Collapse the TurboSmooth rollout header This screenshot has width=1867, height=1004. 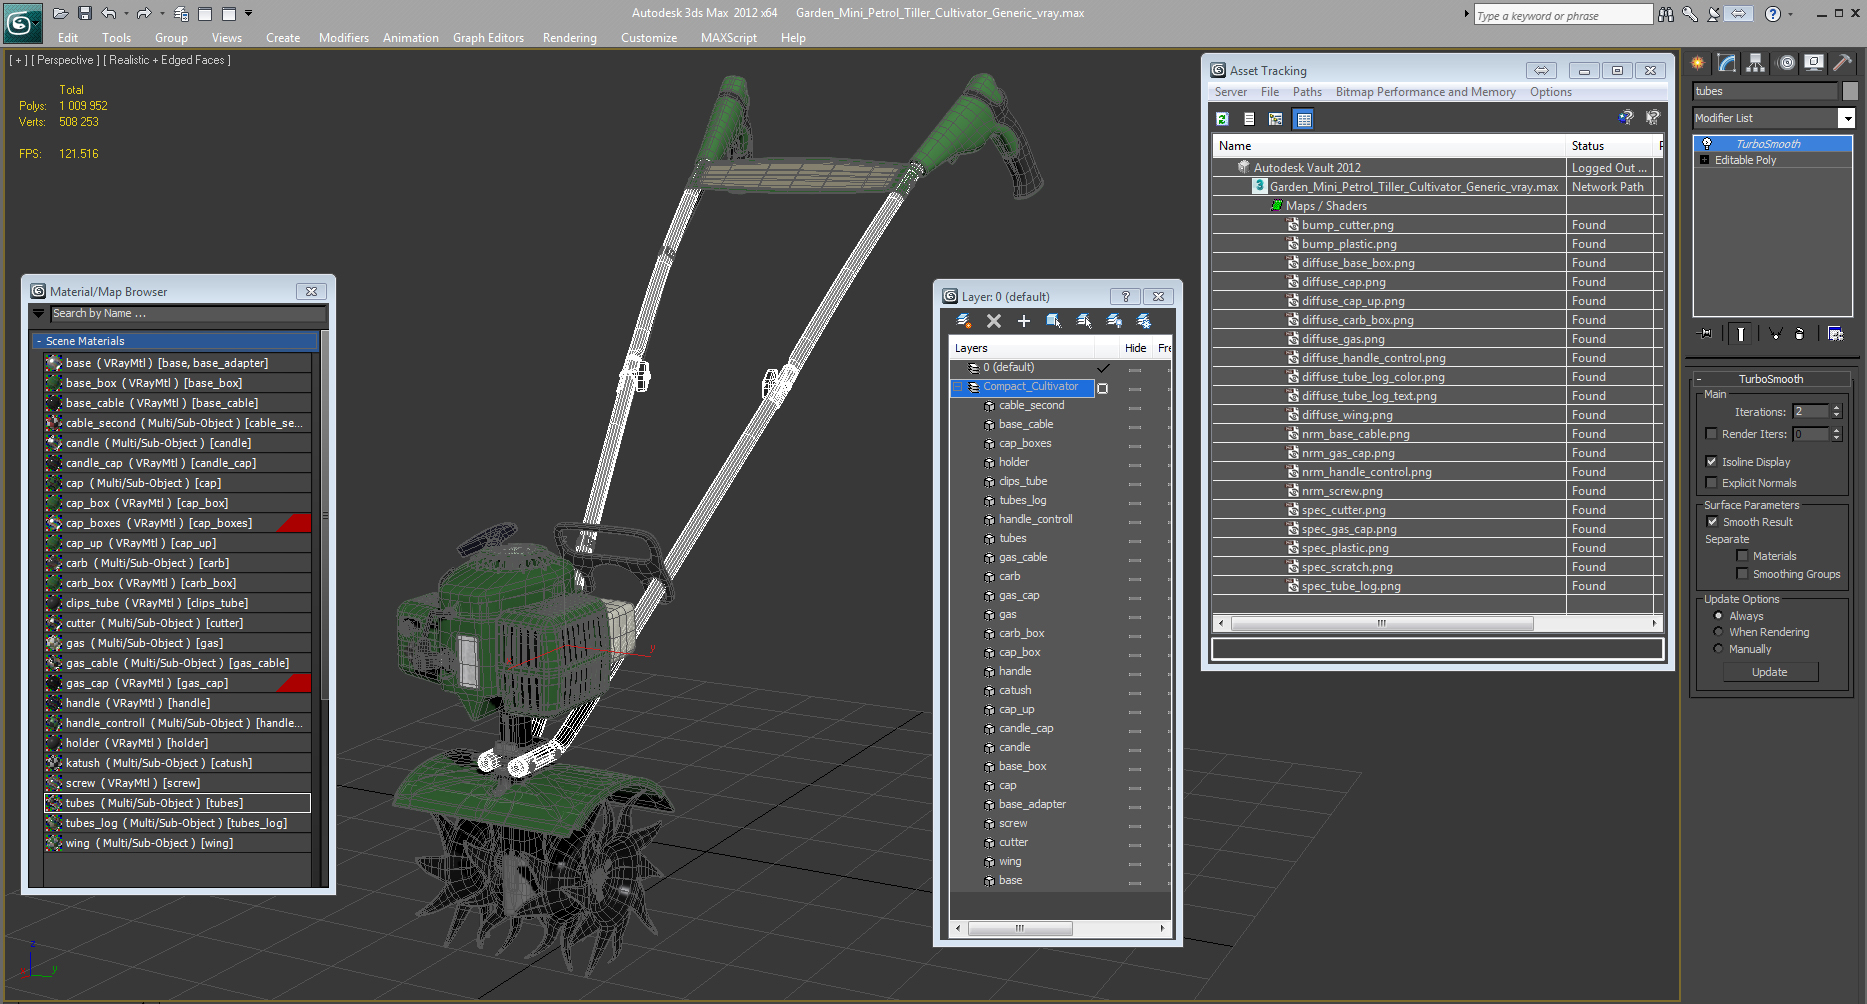1770,379
